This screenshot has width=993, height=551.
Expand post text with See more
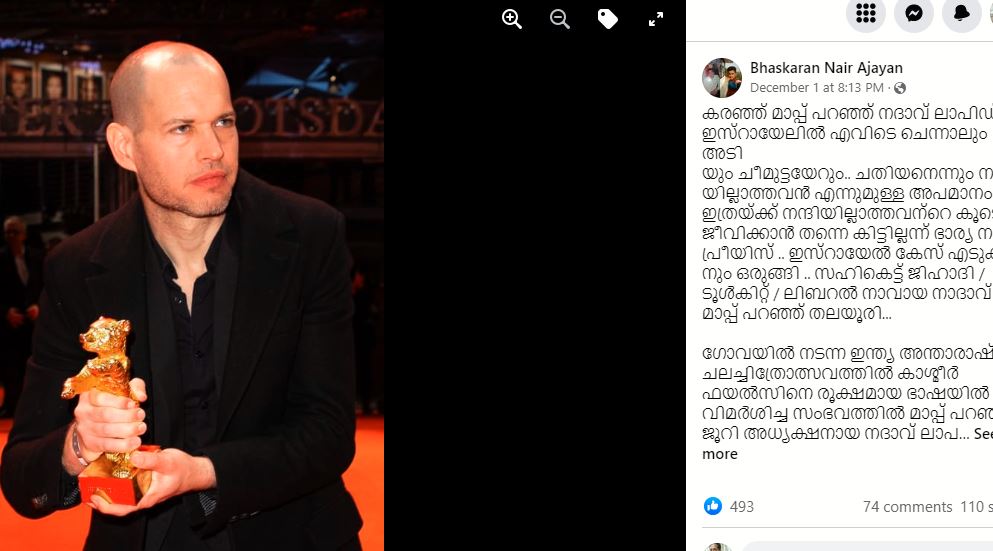click(847, 444)
